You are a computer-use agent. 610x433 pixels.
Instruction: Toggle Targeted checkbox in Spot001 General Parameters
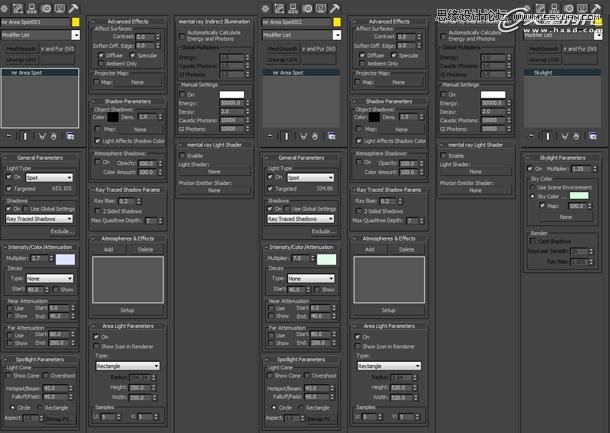9,189
